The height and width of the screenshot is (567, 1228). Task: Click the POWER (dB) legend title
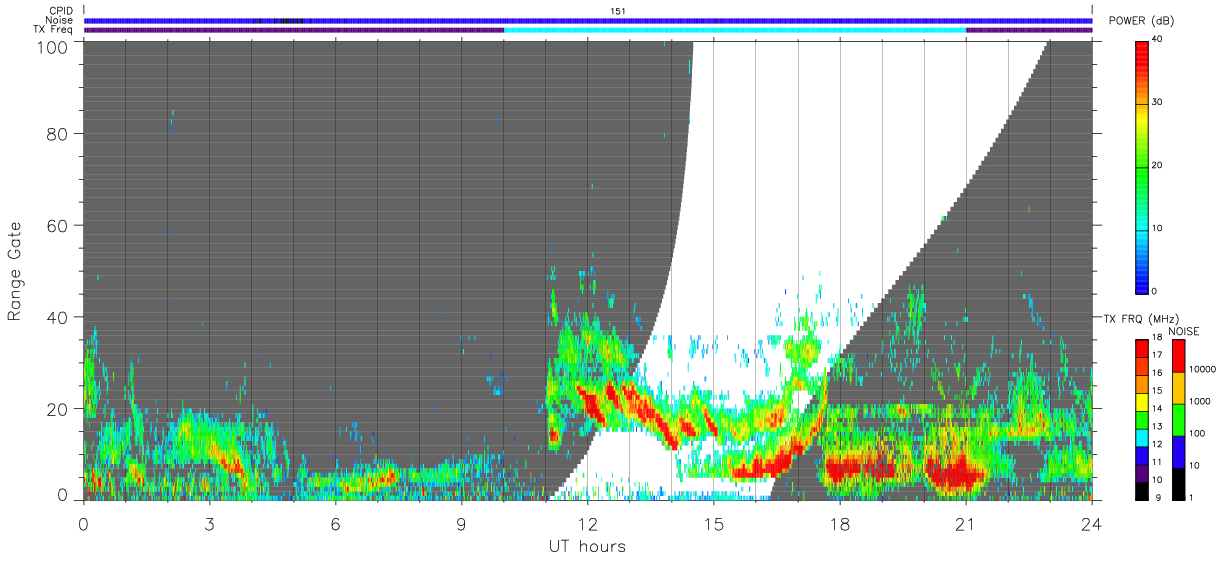[x=1141, y=21]
